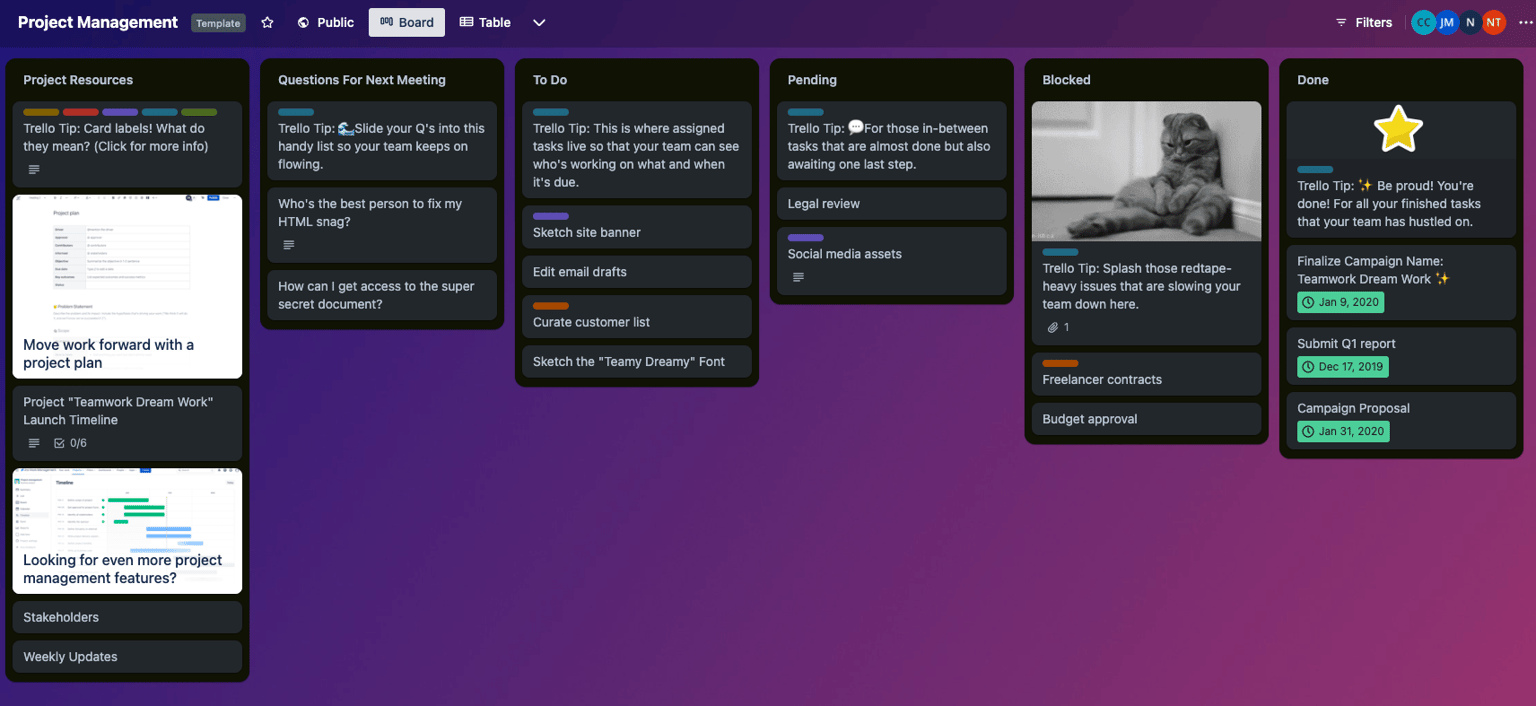Click the NT member avatar
The width and height of the screenshot is (1536, 706).
pyautogui.click(x=1493, y=22)
